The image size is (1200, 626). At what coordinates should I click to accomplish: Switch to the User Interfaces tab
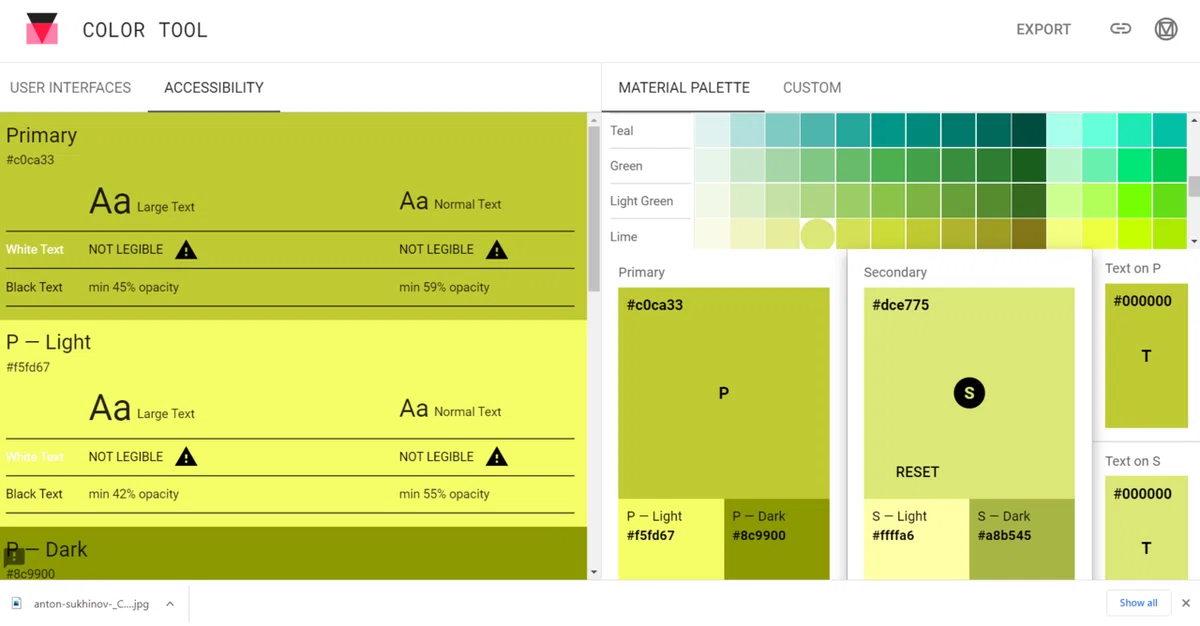(70, 87)
